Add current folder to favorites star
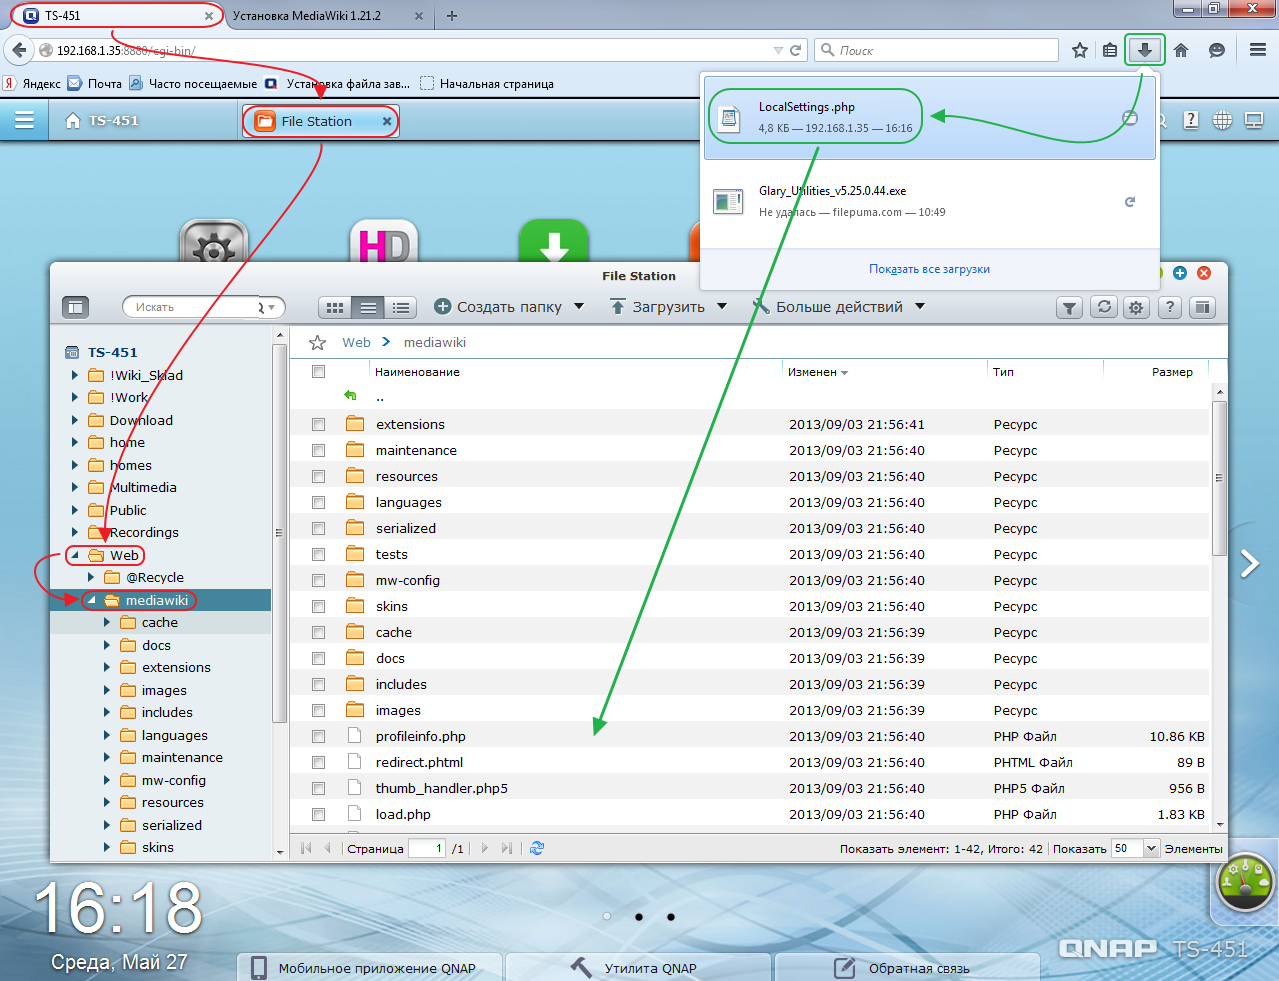Image resolution: width=1279 pixels, height=981 pixels. point(318,343)
